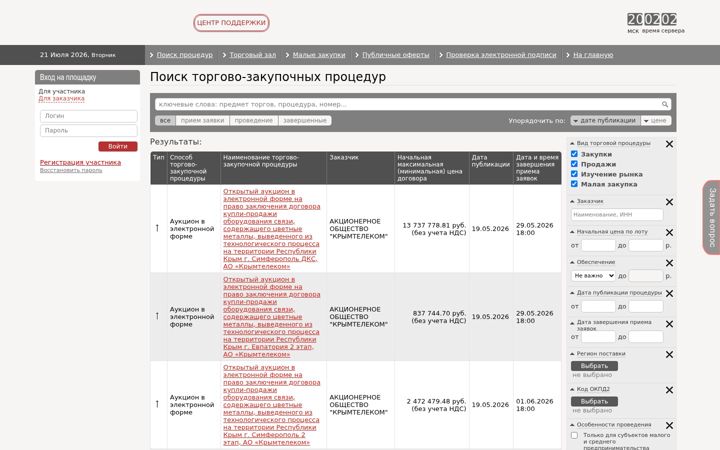Open Поиск процедур menu item

pyautogui.click(x=185, y=55)
